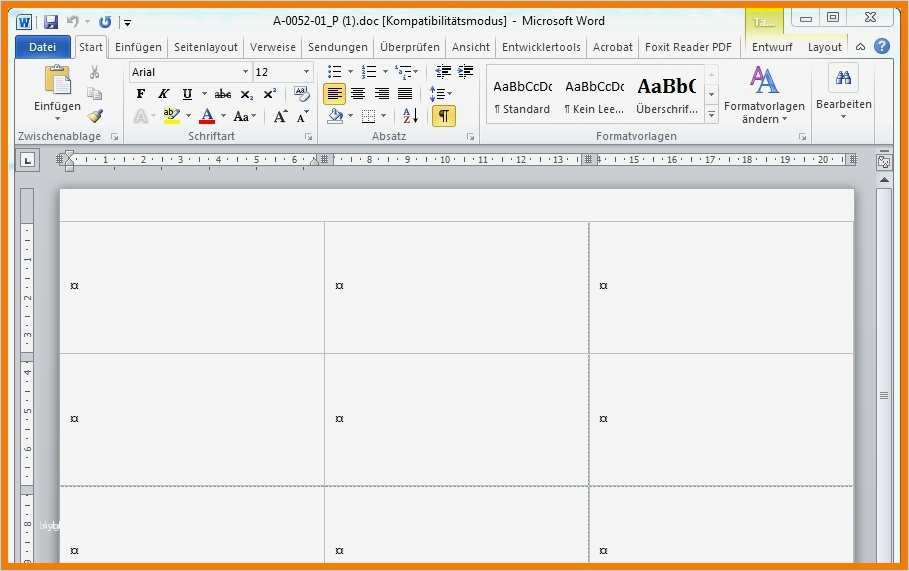The width and height of the screenshot is (909, 571).
Task: Toggle strikethrough (abc)
Action: [x=223, y=94]
